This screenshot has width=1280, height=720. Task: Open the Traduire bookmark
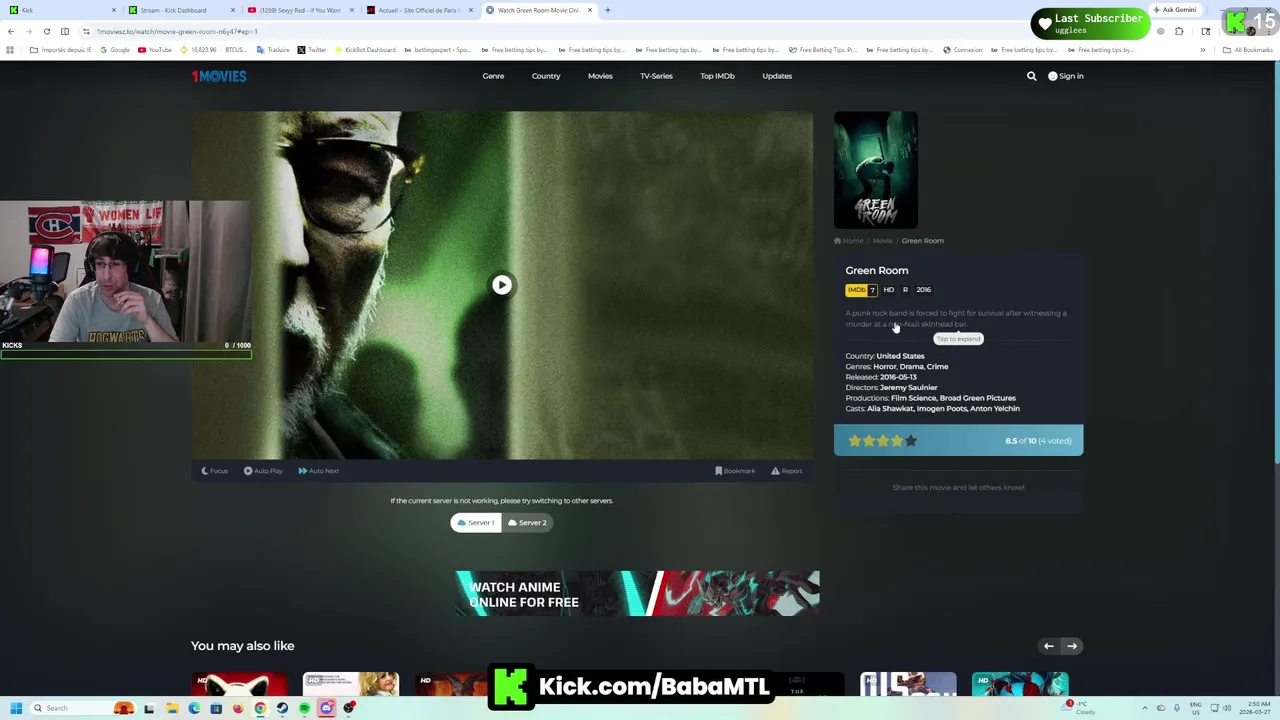(273, 50)
